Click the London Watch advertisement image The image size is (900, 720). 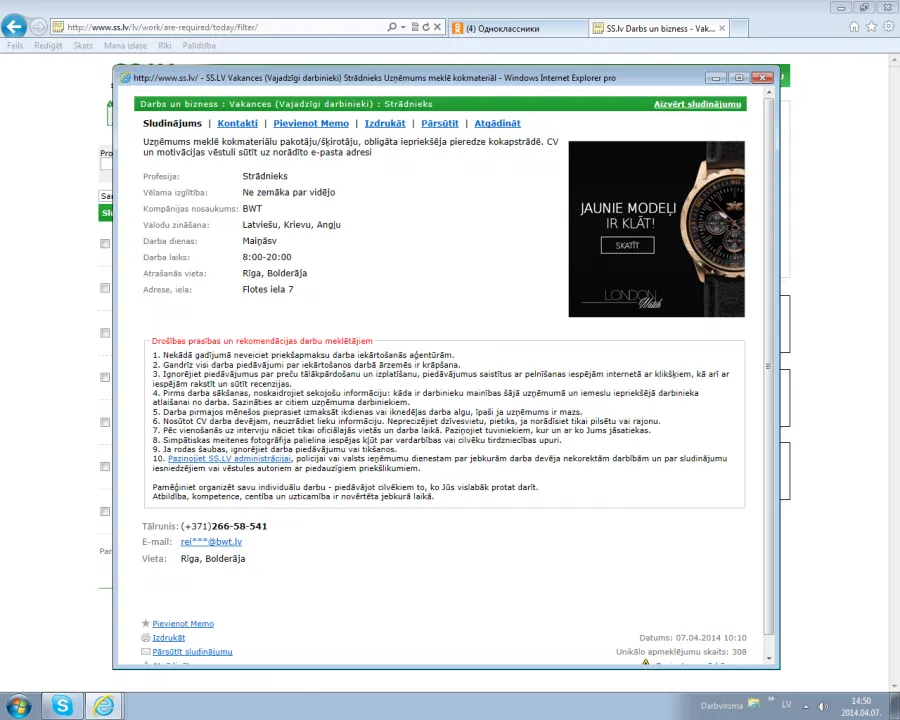coord(657,229)
